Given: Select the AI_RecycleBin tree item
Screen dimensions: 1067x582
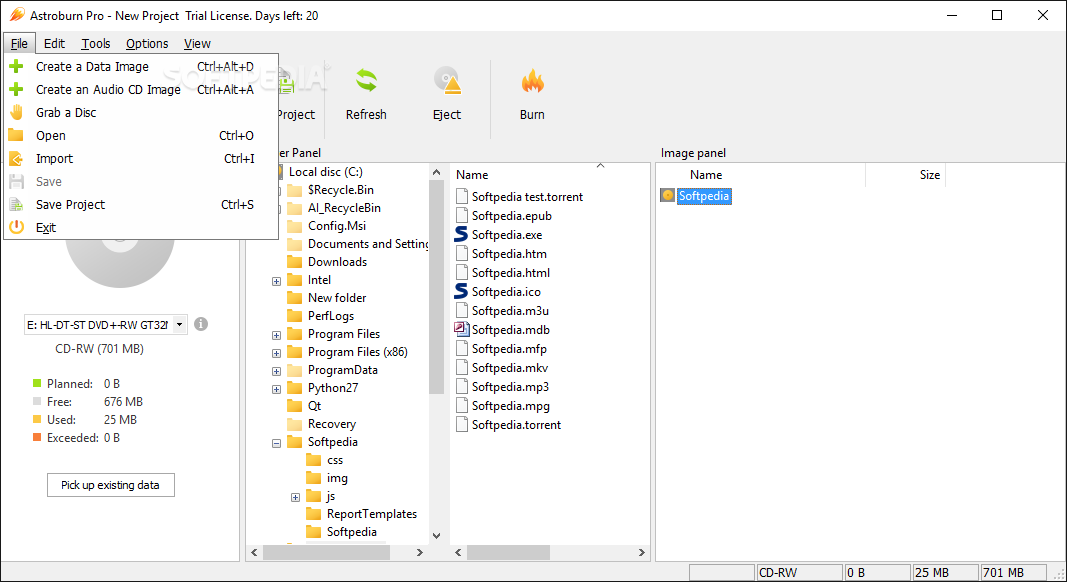Looking at the screenshot, I should (x=344, y=208).
